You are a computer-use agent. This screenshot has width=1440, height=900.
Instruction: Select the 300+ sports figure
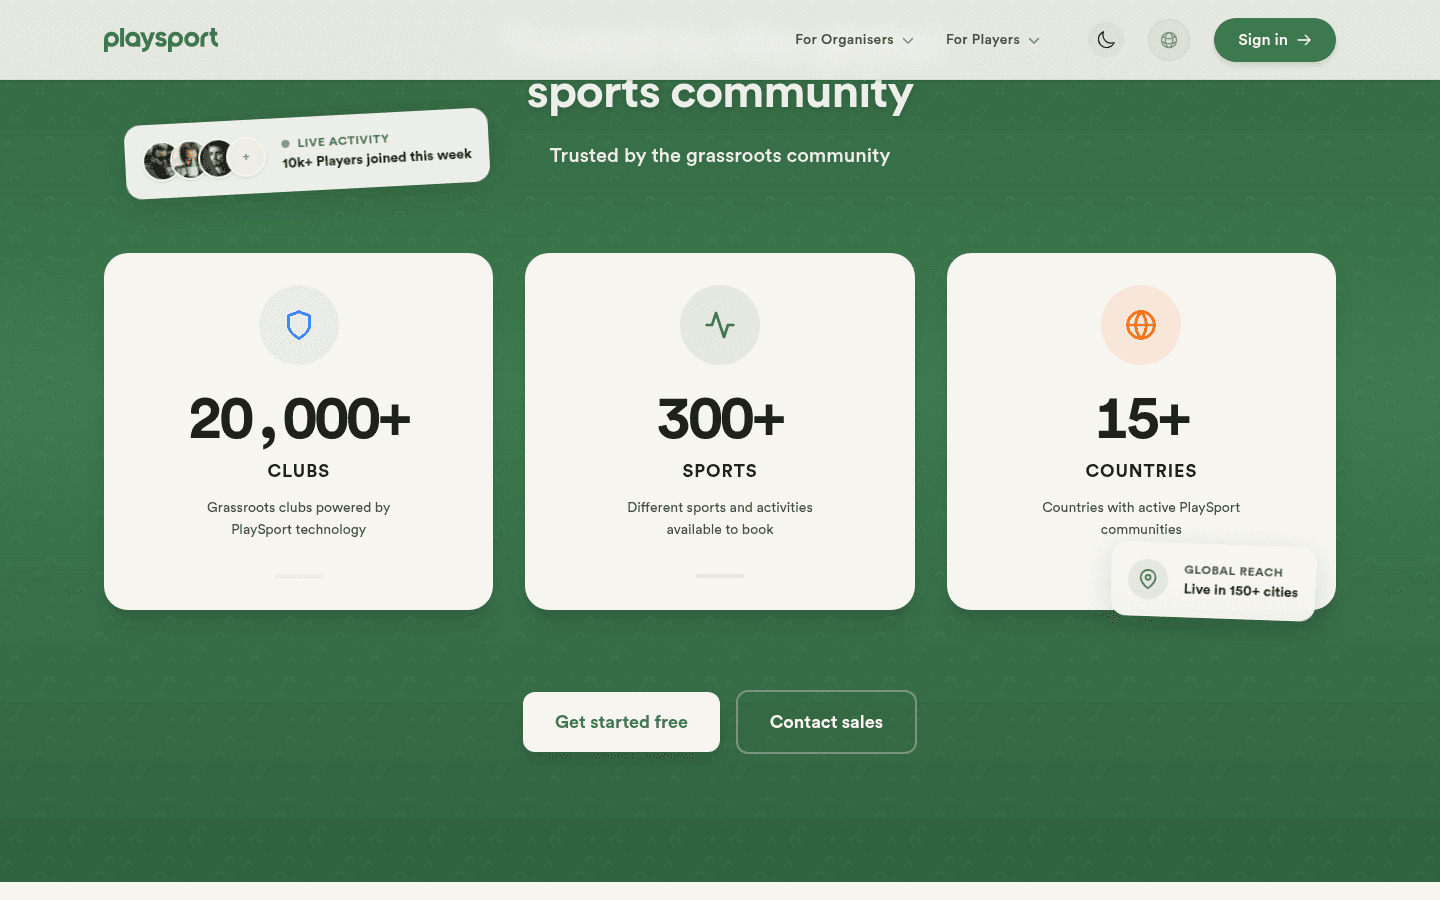pyautogui.click(x=720, y=420)
